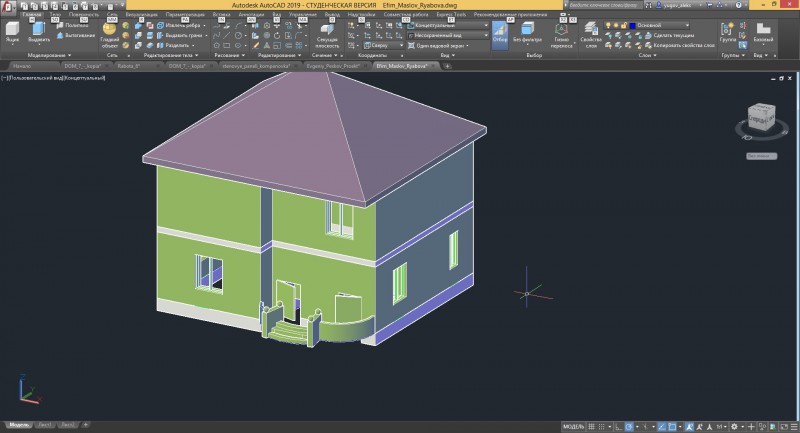Click Сделать текущим layer button
Viewport: 800px width, 433px height.
pos(669,35)
